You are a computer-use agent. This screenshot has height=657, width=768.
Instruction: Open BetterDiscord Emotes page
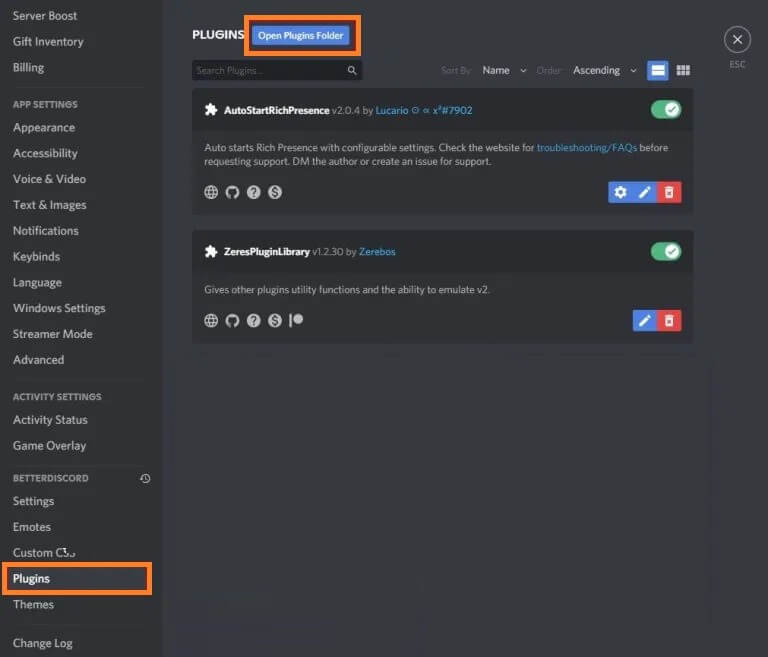pos(32,527)
